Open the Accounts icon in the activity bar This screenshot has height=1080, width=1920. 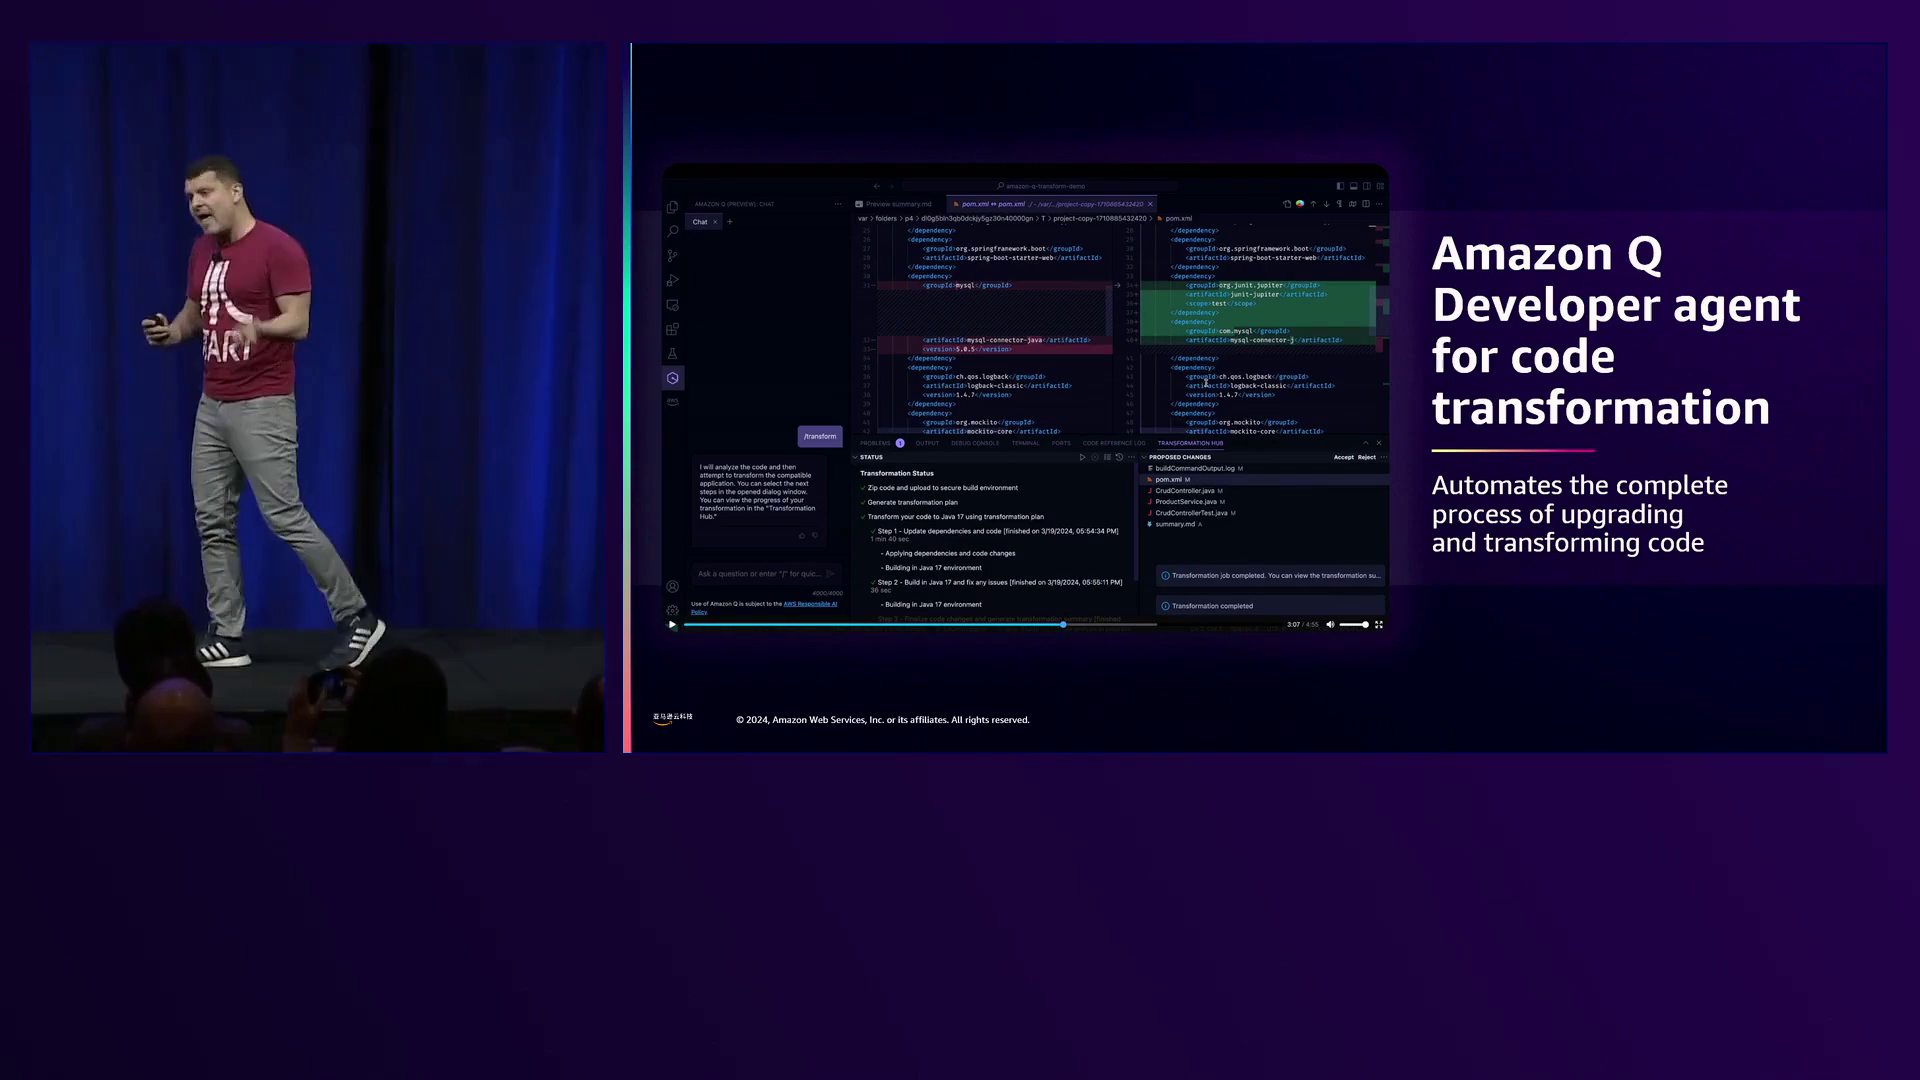point(672,587)
